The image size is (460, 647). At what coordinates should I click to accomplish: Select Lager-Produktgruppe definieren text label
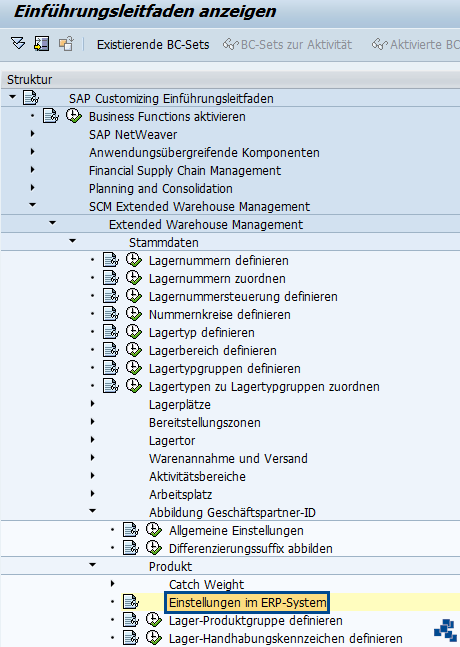click(256, 621)
